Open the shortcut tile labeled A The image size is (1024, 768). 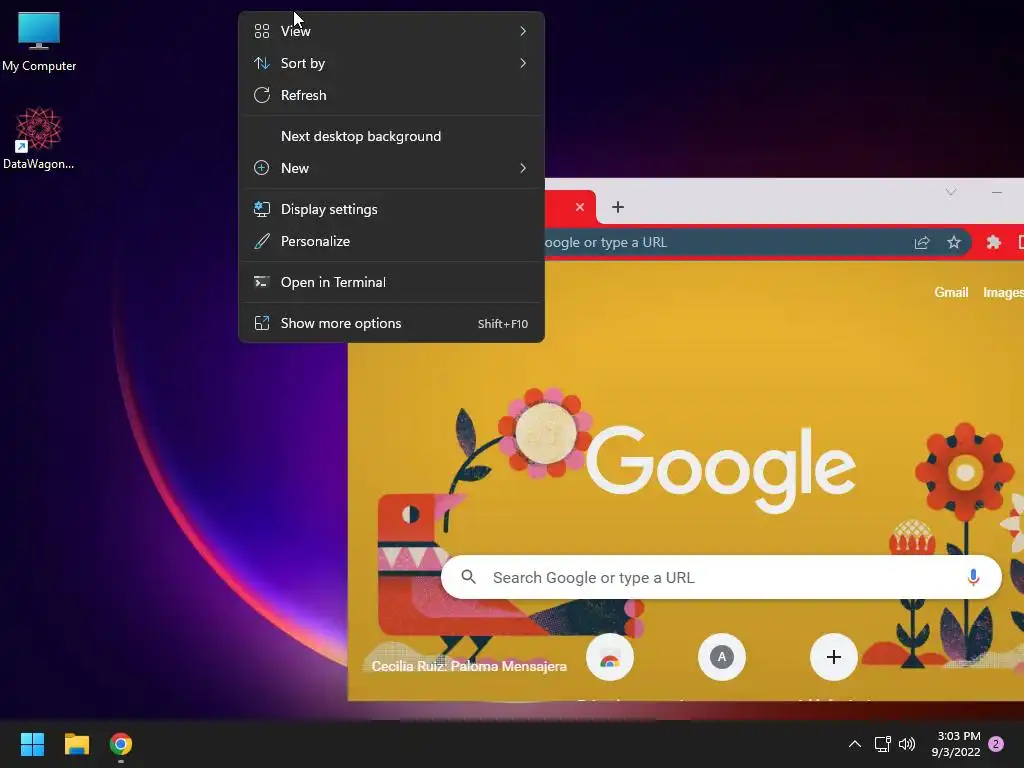[x=722, y=657]
